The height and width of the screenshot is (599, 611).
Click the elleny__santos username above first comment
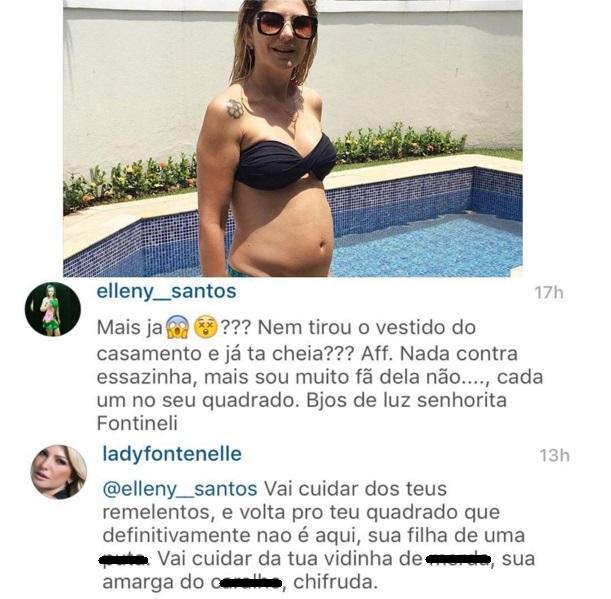[166, 292]
